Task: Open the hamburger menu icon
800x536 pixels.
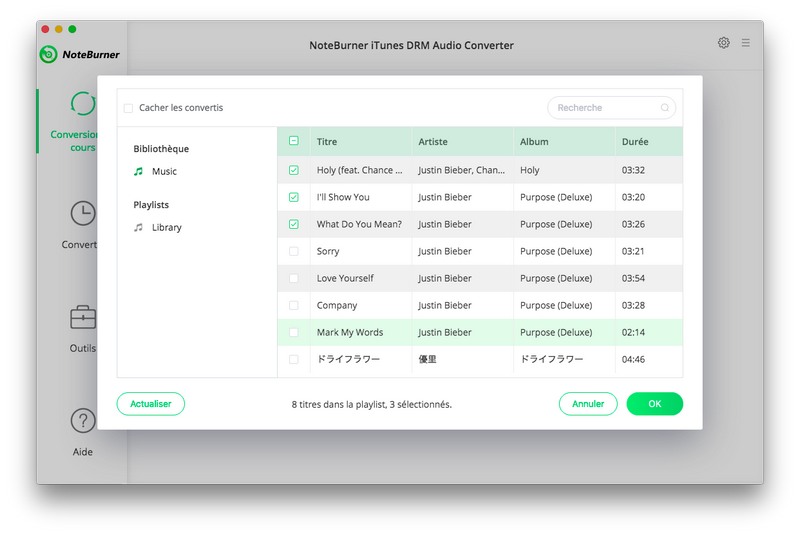Action: pyautogui.click(x=745, y=43)
